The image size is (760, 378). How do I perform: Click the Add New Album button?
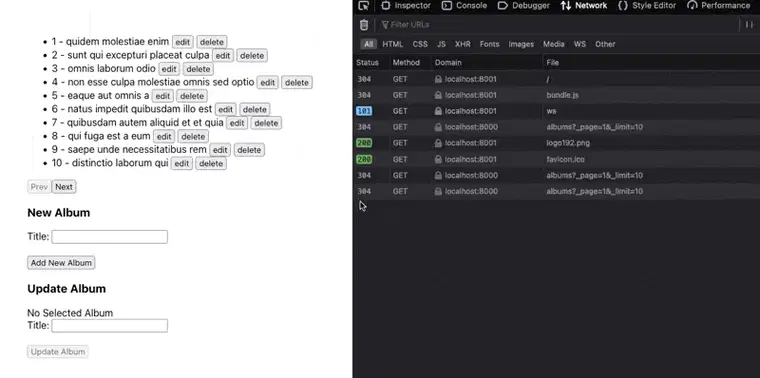(61, 263)
